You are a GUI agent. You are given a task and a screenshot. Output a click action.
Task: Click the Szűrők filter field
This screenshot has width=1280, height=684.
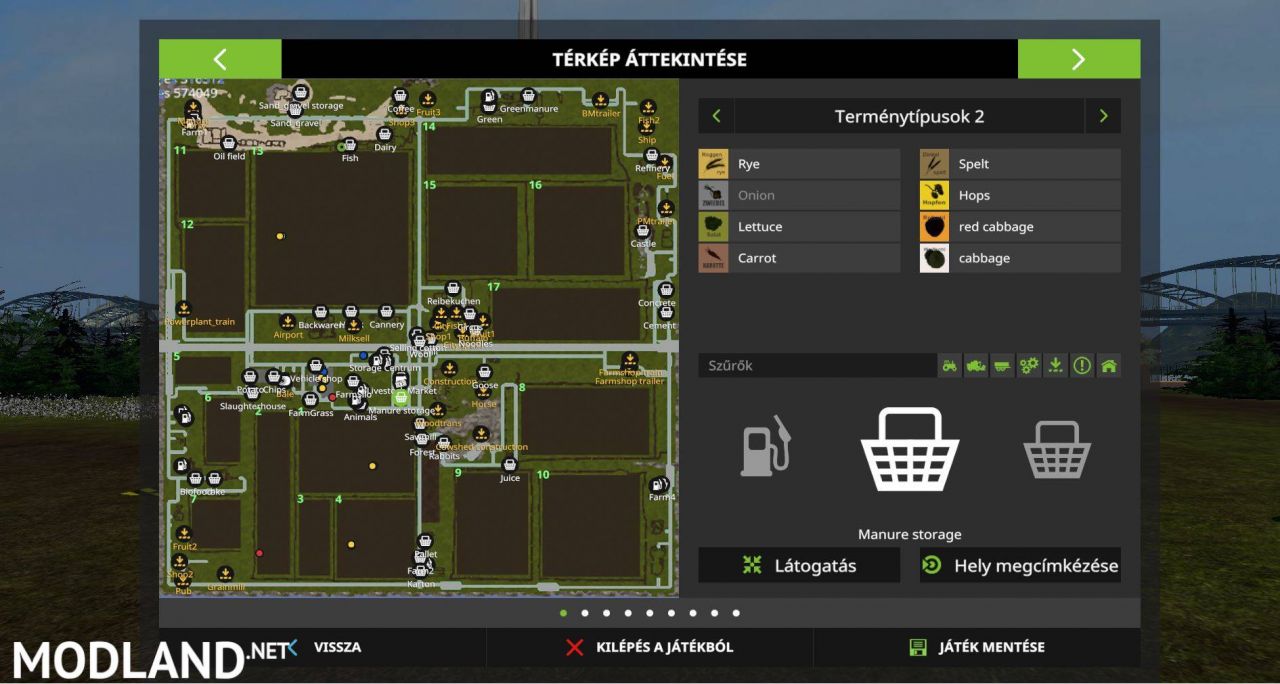point(817,366)
